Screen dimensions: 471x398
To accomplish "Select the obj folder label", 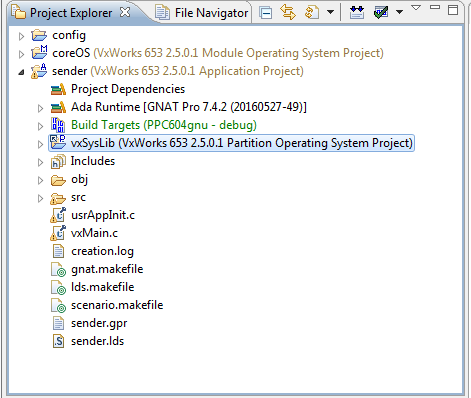I will pos(80,179).
